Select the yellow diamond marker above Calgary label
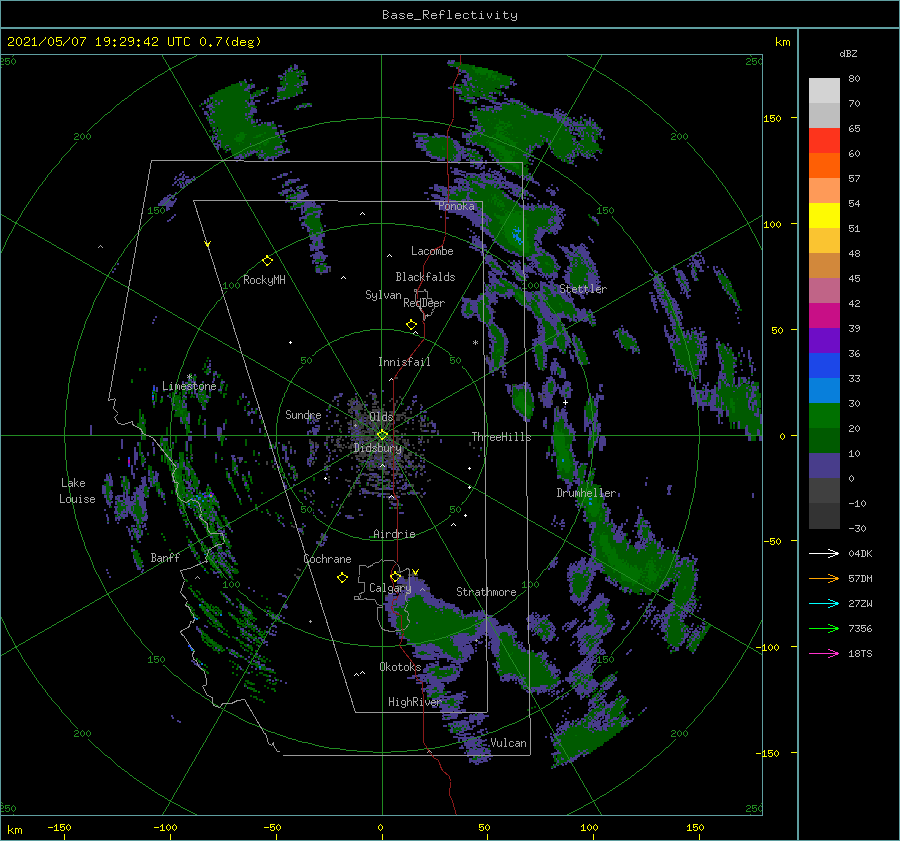The height and width of the screenshot is (841, 900). [x=395, y=576]
